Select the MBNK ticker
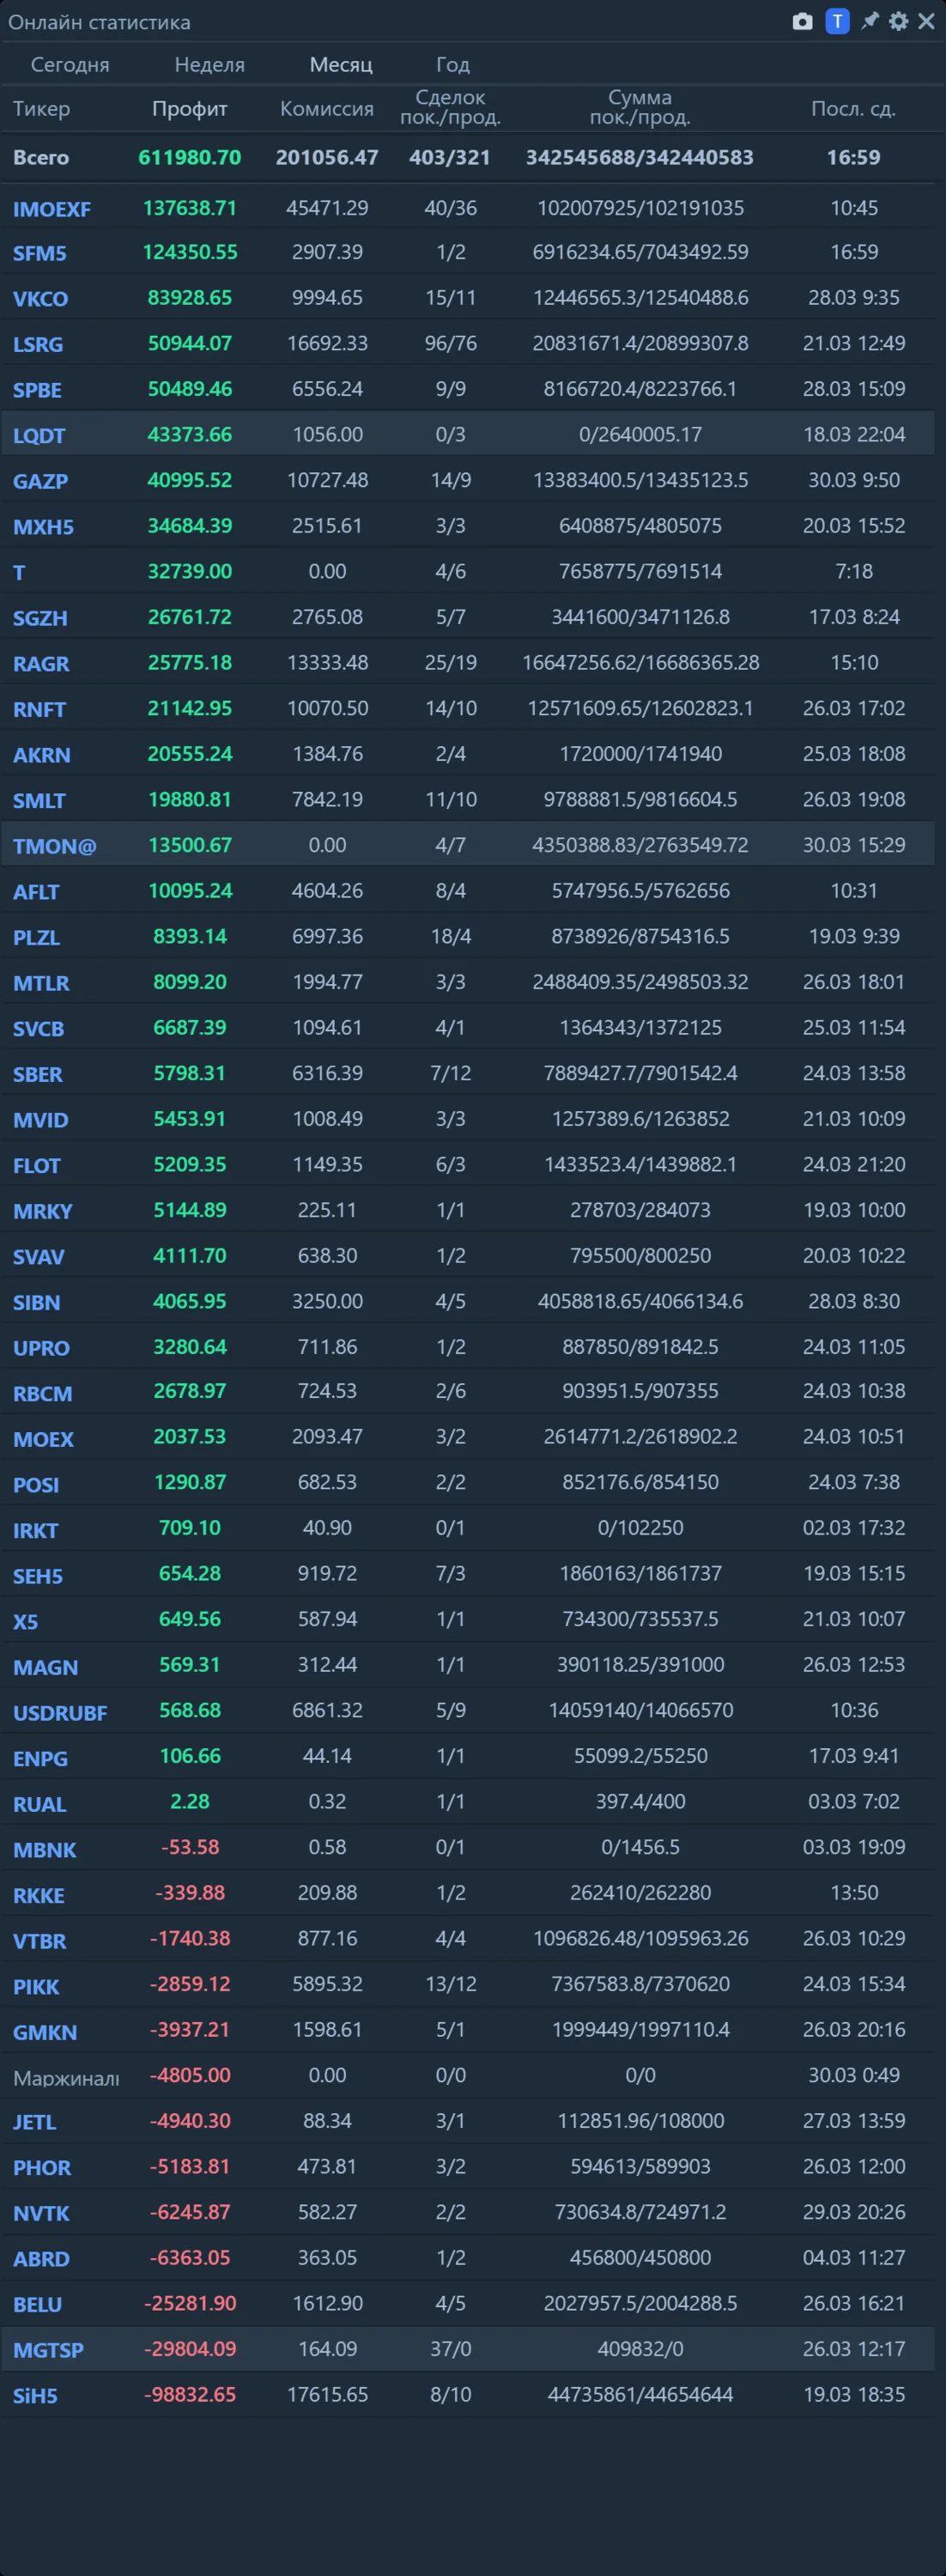 tap(45, 1850)
